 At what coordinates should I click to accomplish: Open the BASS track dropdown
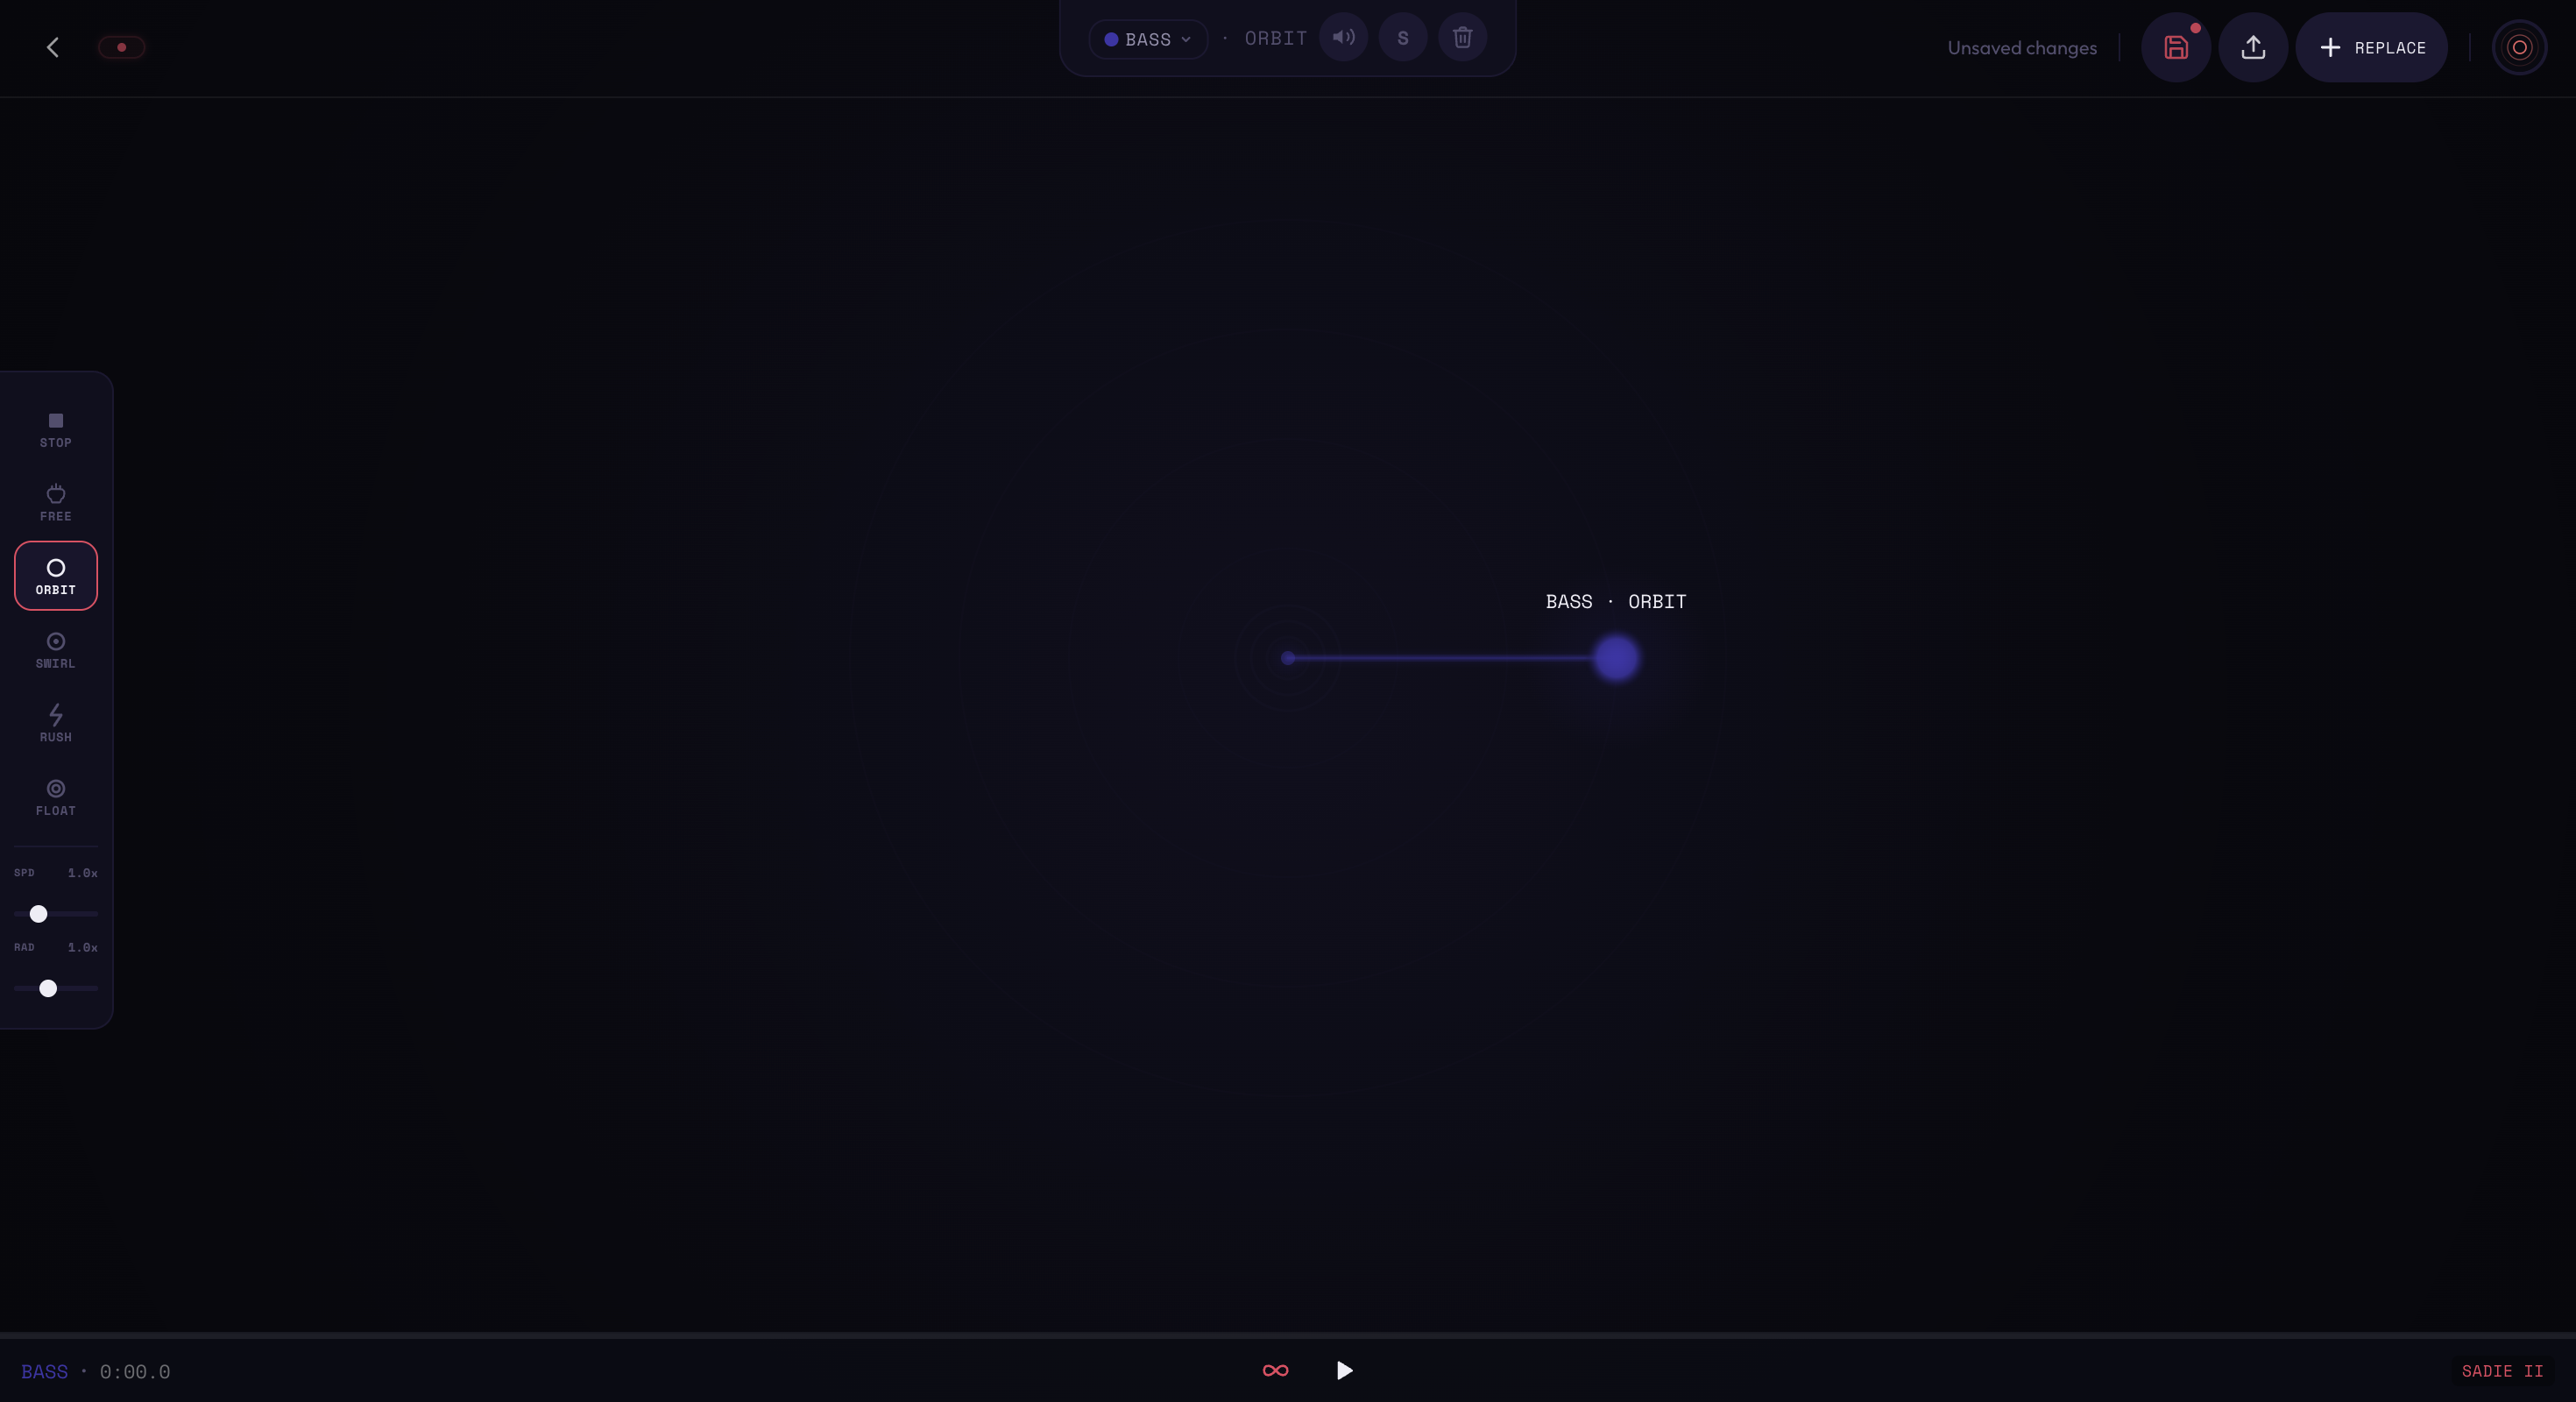click(1148, 39)
